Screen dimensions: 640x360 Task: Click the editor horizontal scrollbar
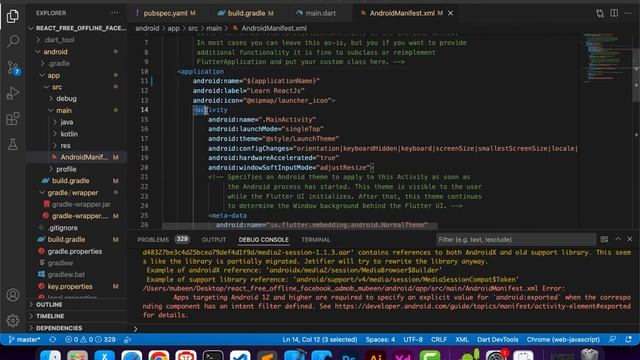click(300, 225)
